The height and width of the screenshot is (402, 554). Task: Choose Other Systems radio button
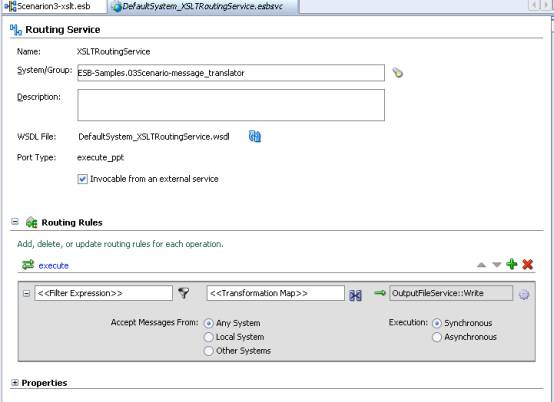pyautogui.click(x=208, y=351)
